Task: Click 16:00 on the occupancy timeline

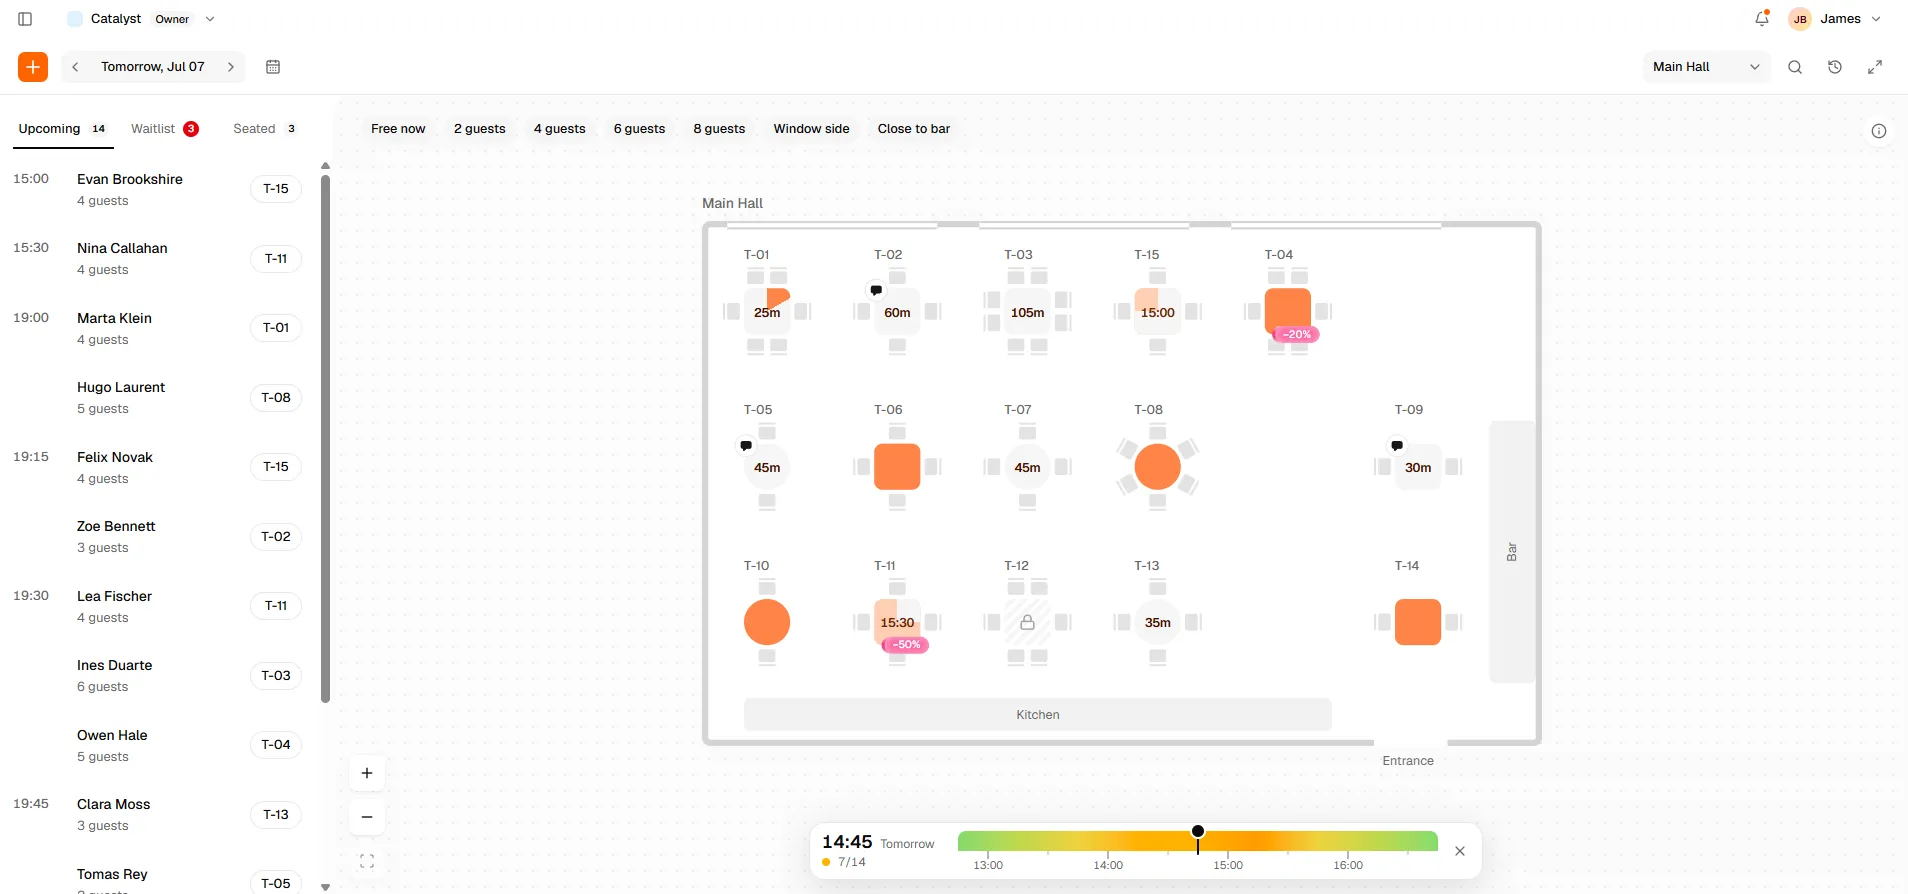Action: (x=1348, y=865)
